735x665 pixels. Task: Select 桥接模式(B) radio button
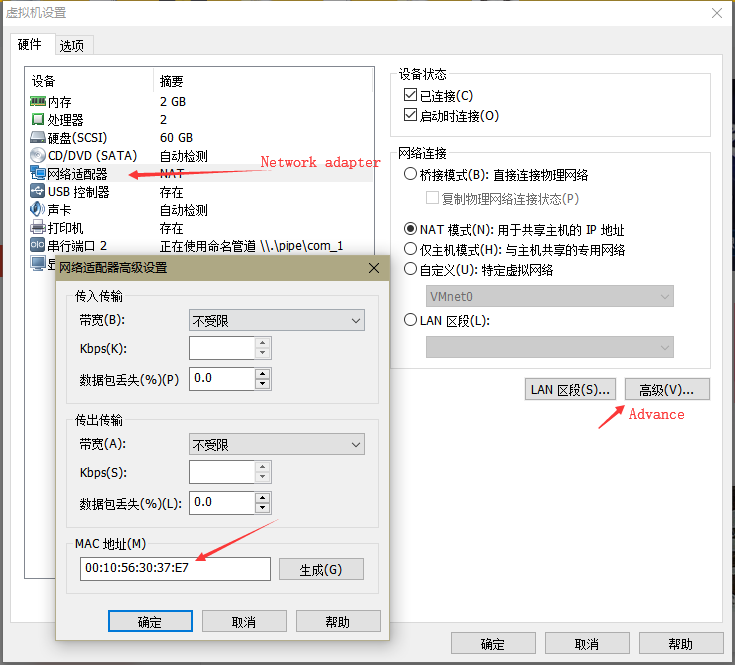410,174
